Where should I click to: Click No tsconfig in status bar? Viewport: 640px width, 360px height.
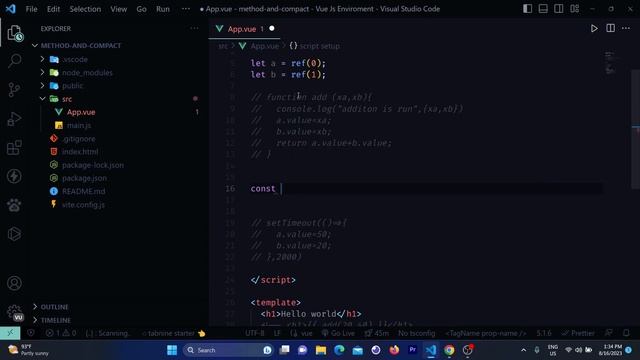point(417,333)
